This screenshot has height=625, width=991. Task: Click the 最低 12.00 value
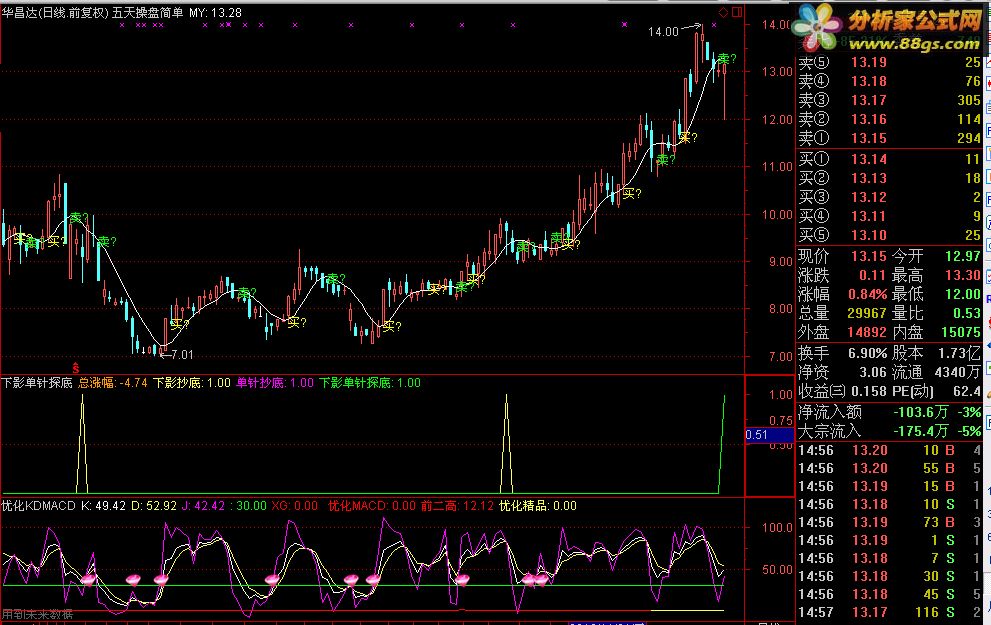coord(937,294)
